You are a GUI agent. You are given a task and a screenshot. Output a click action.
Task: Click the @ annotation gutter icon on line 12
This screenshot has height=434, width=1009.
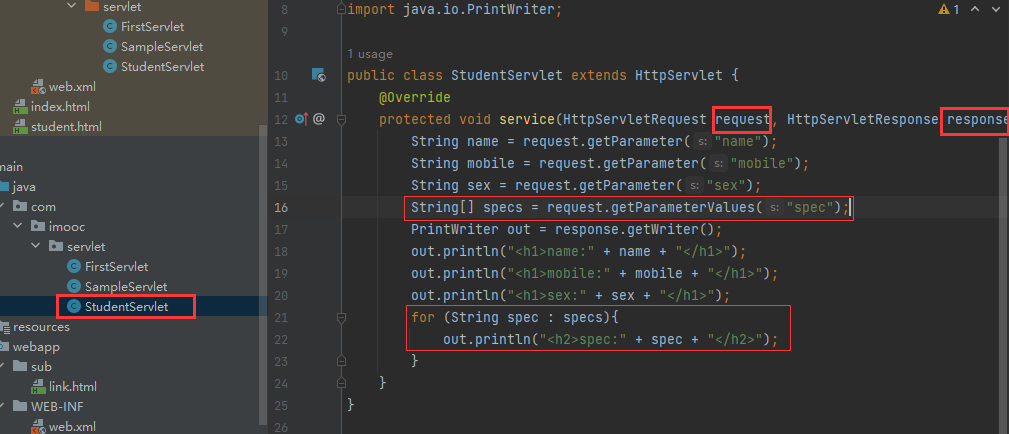click(x=319, y=119)
